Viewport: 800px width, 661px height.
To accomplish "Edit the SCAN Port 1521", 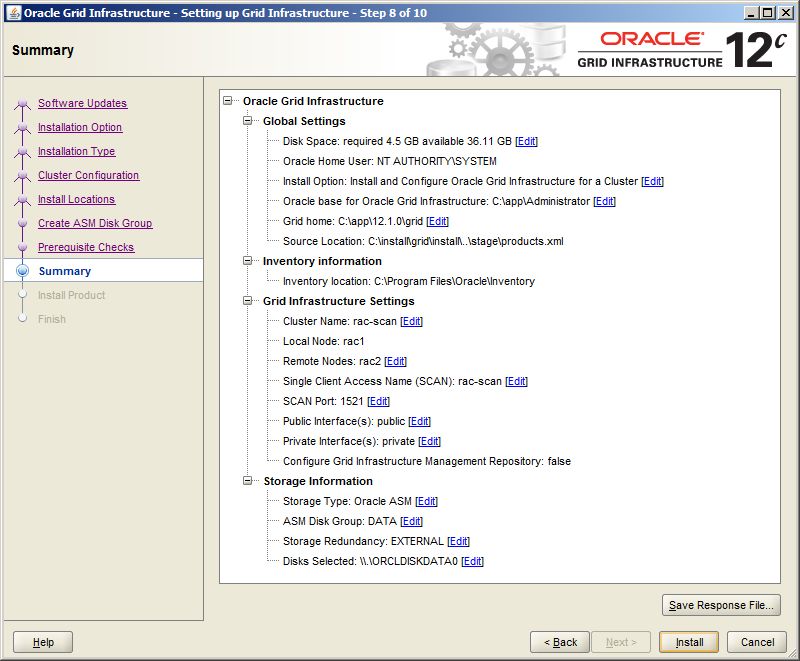I will coord(378,401).
